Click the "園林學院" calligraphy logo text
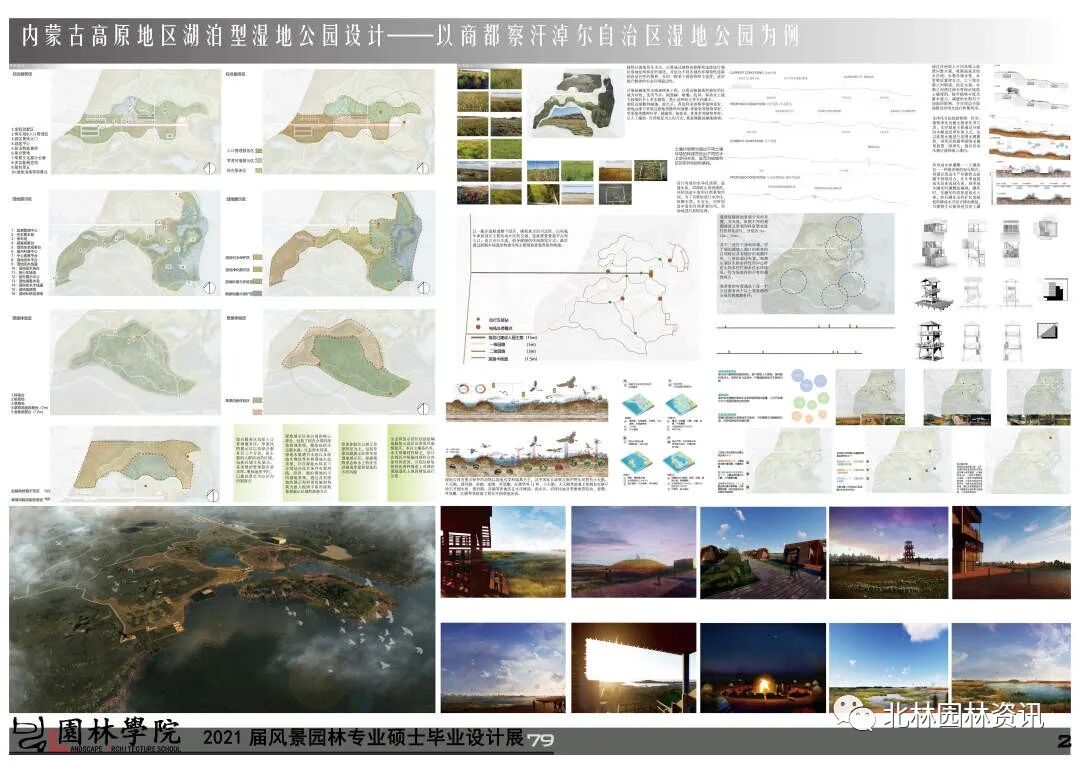Screen dimensions: 1080x764 coord(118,732)
